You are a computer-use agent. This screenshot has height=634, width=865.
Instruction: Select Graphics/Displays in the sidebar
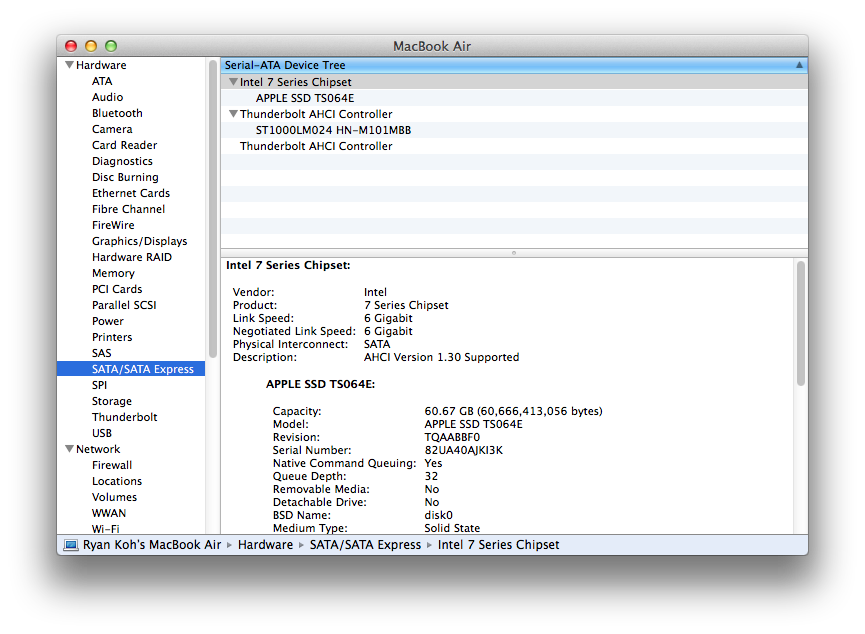pyautogui.click(x=140, y=241)
